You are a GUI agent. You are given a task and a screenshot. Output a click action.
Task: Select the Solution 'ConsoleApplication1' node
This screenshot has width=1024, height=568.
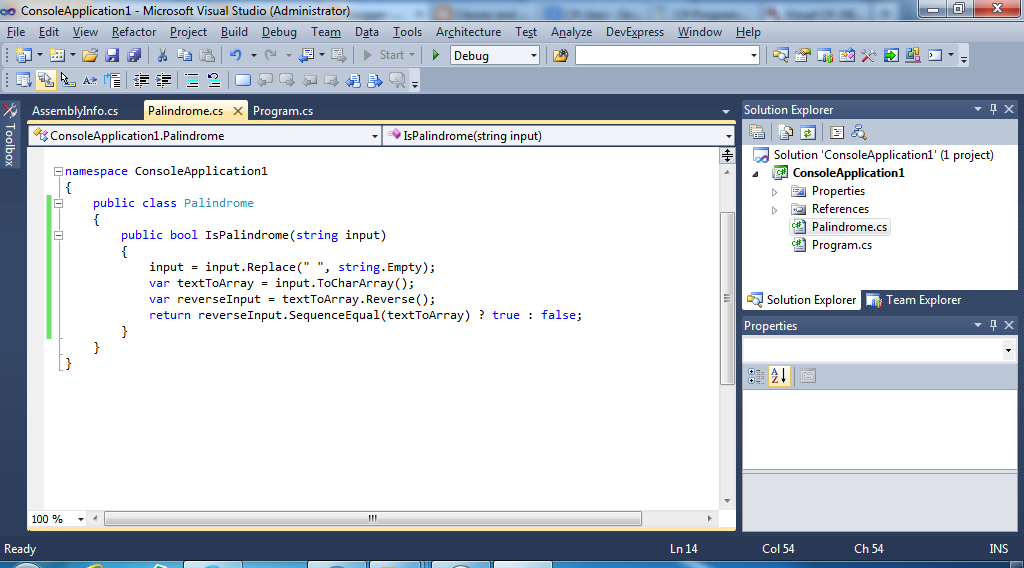coord(883,155)
